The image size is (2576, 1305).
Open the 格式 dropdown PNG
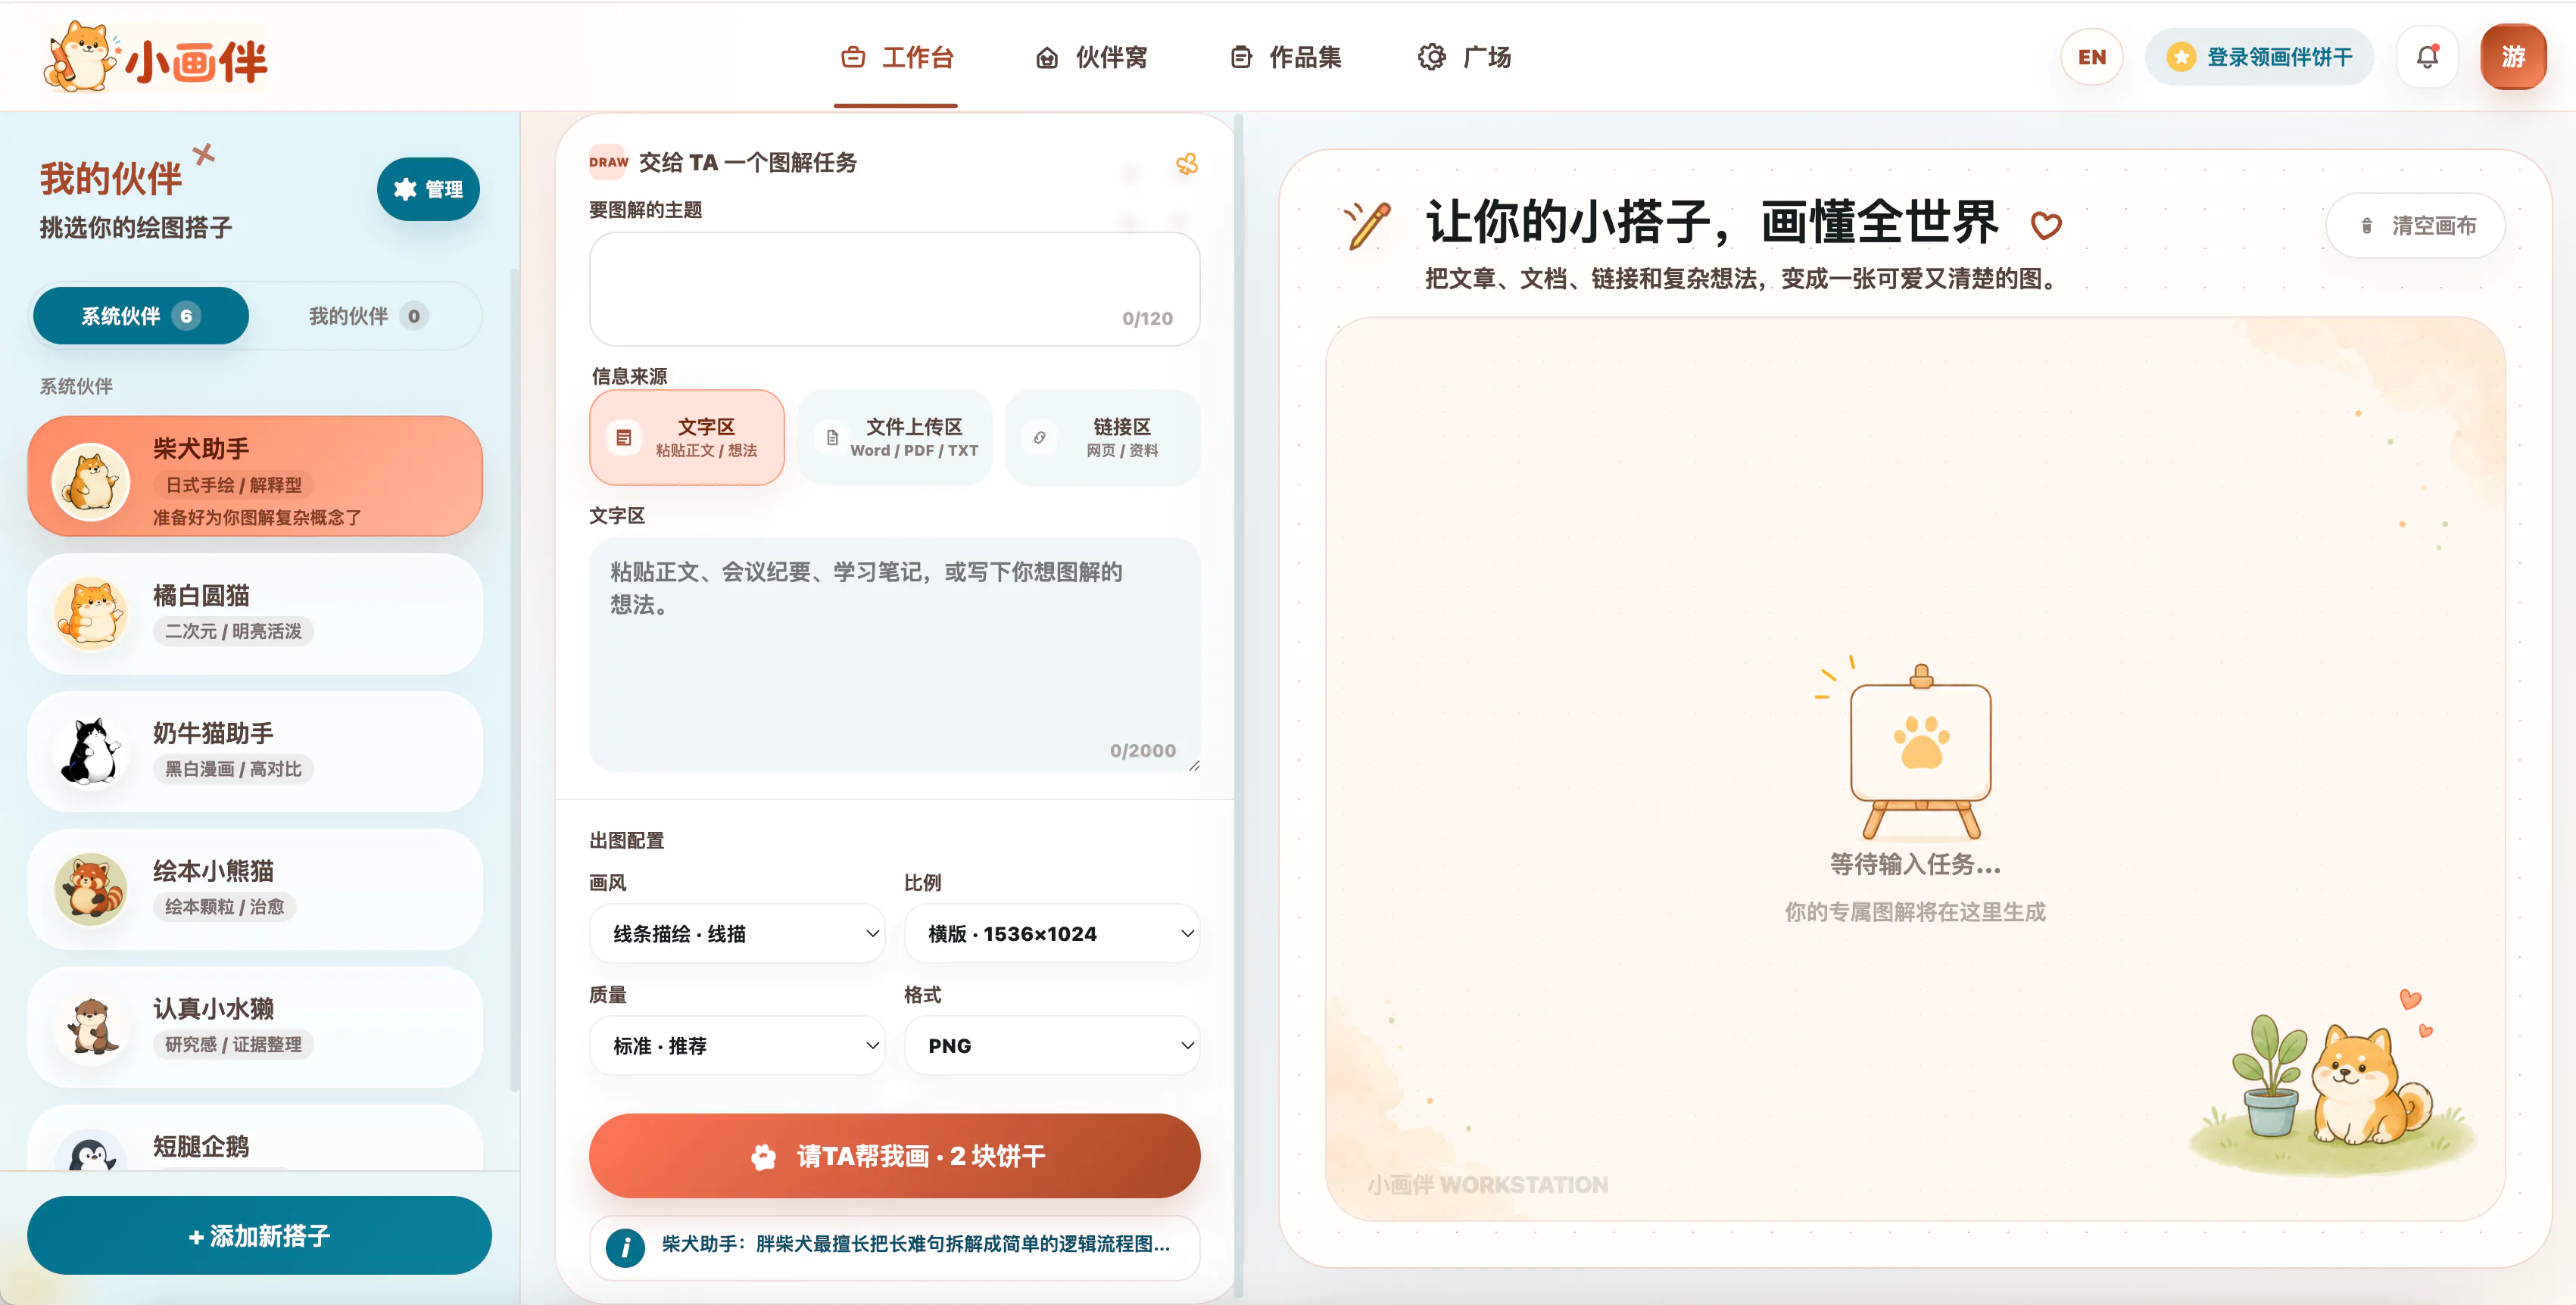pyautogui.click(x=1052, y=1045)
